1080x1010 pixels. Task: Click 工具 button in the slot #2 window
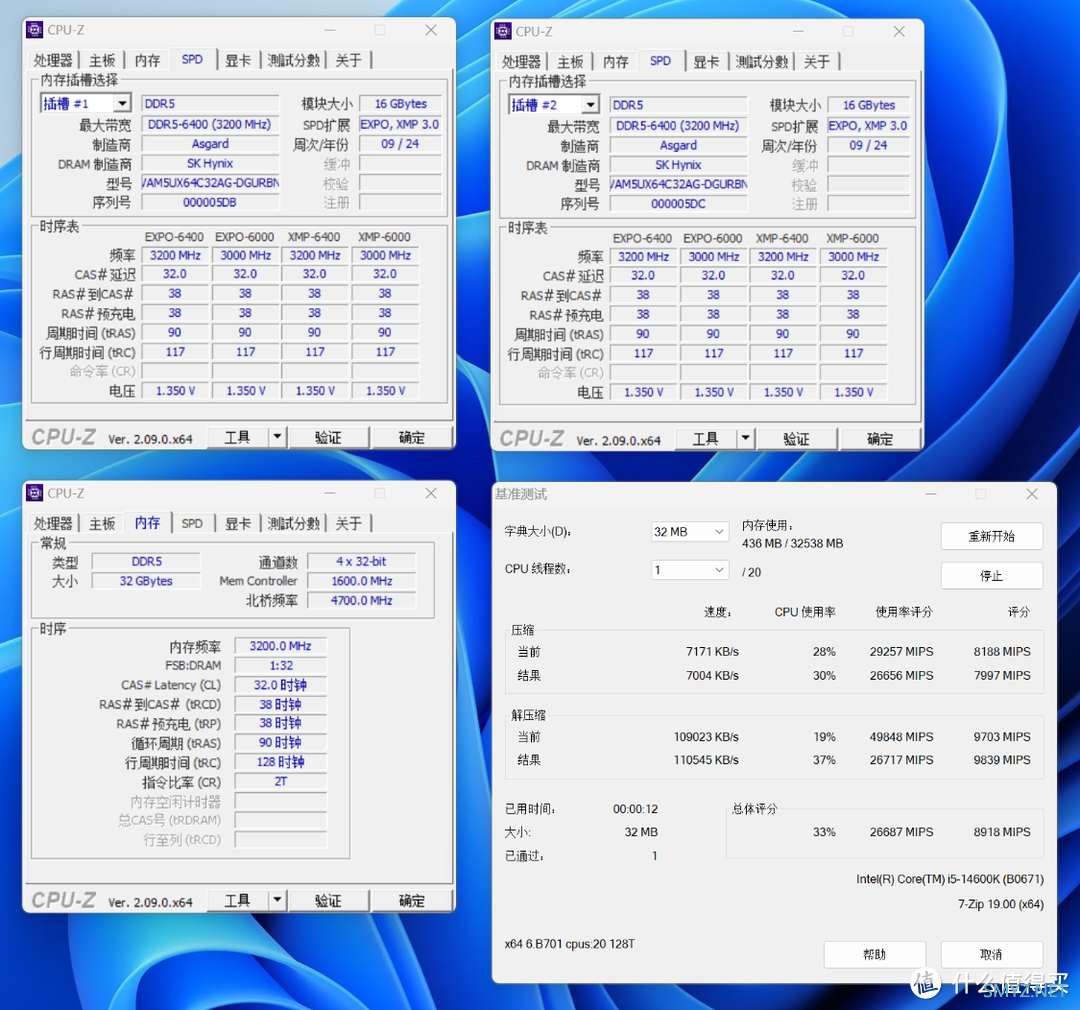point(706,438)
